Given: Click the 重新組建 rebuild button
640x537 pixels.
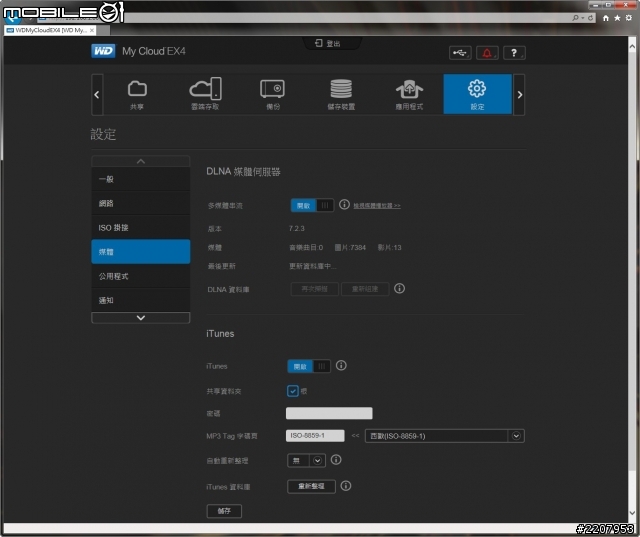Looking at the screenshot, I should point(365,289).
